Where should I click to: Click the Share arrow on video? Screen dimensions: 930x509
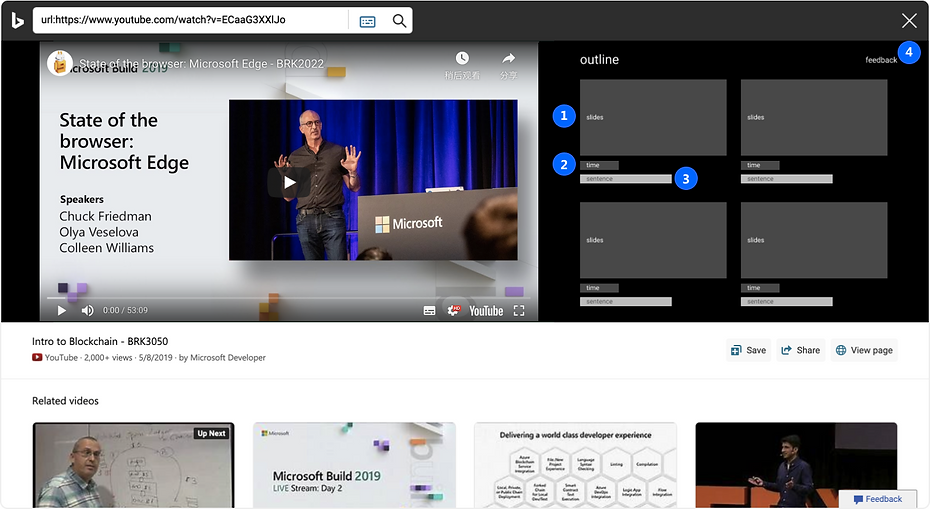coord(508,58)
